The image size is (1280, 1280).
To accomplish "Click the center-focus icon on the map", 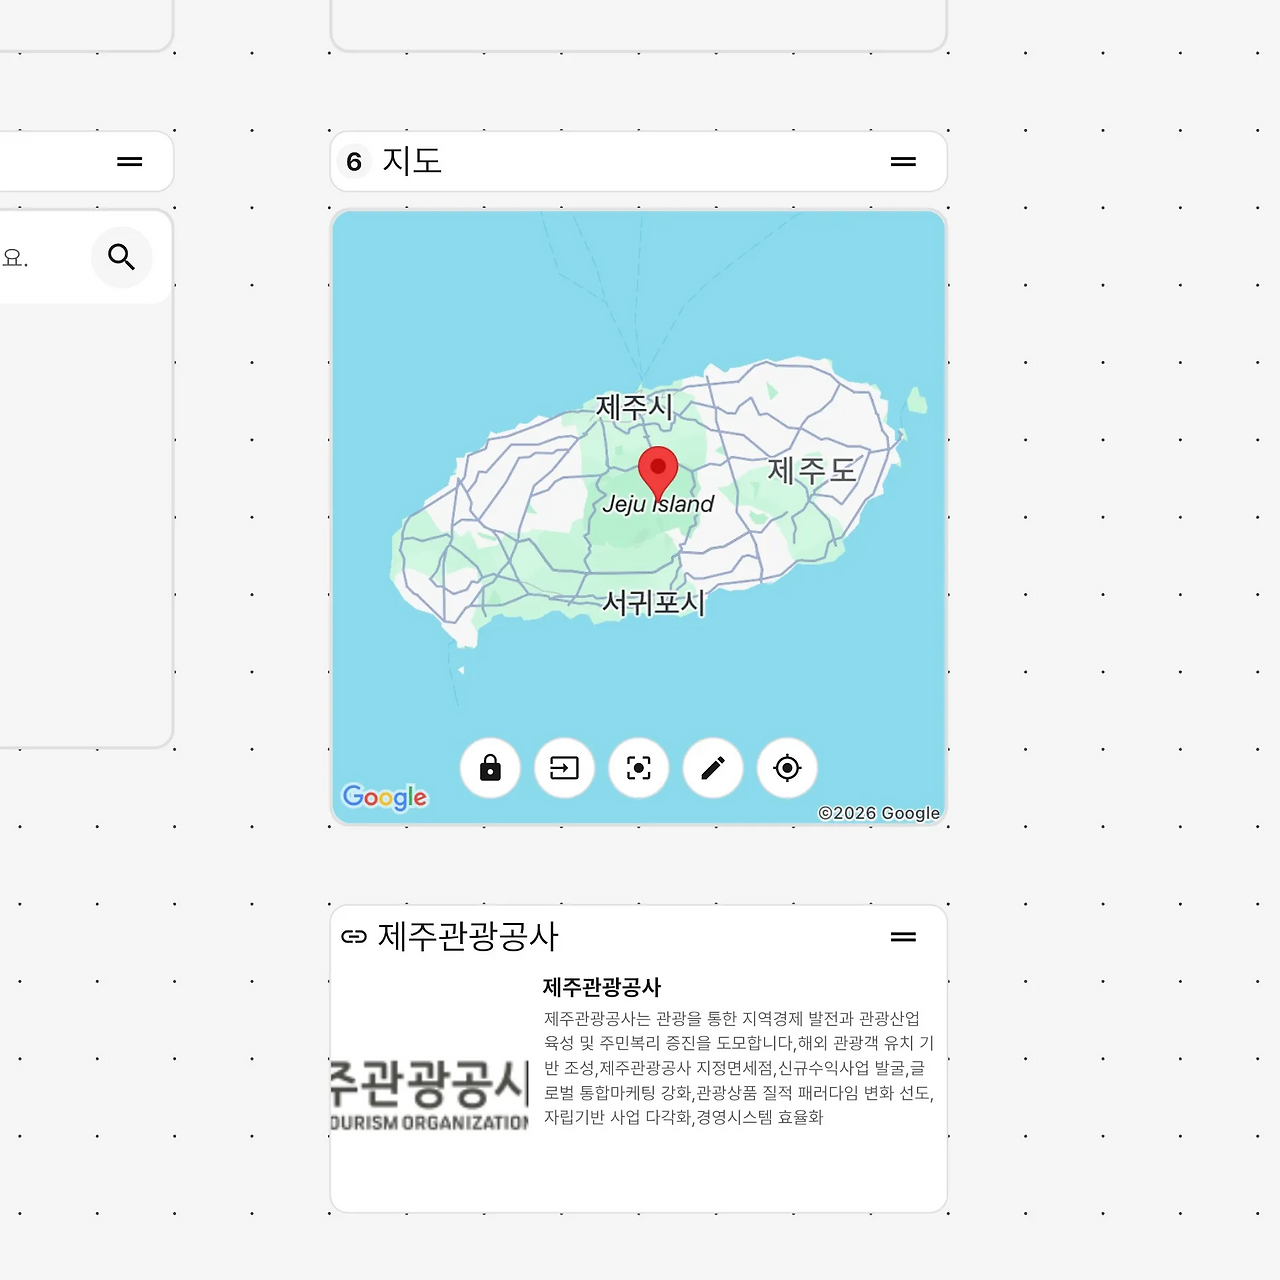I will [639, 768].
